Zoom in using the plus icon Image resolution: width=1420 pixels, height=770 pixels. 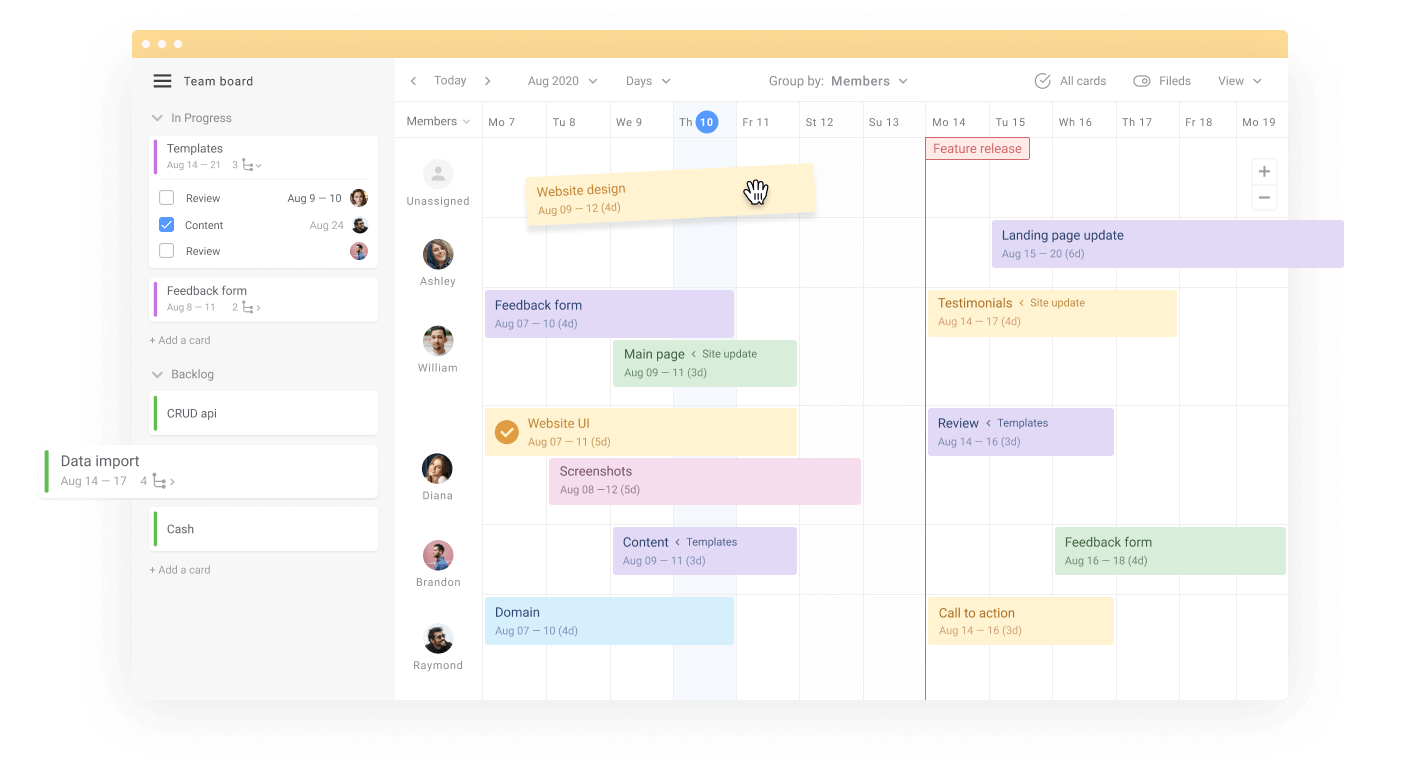pyautogui.click(x=1264, y=171)
